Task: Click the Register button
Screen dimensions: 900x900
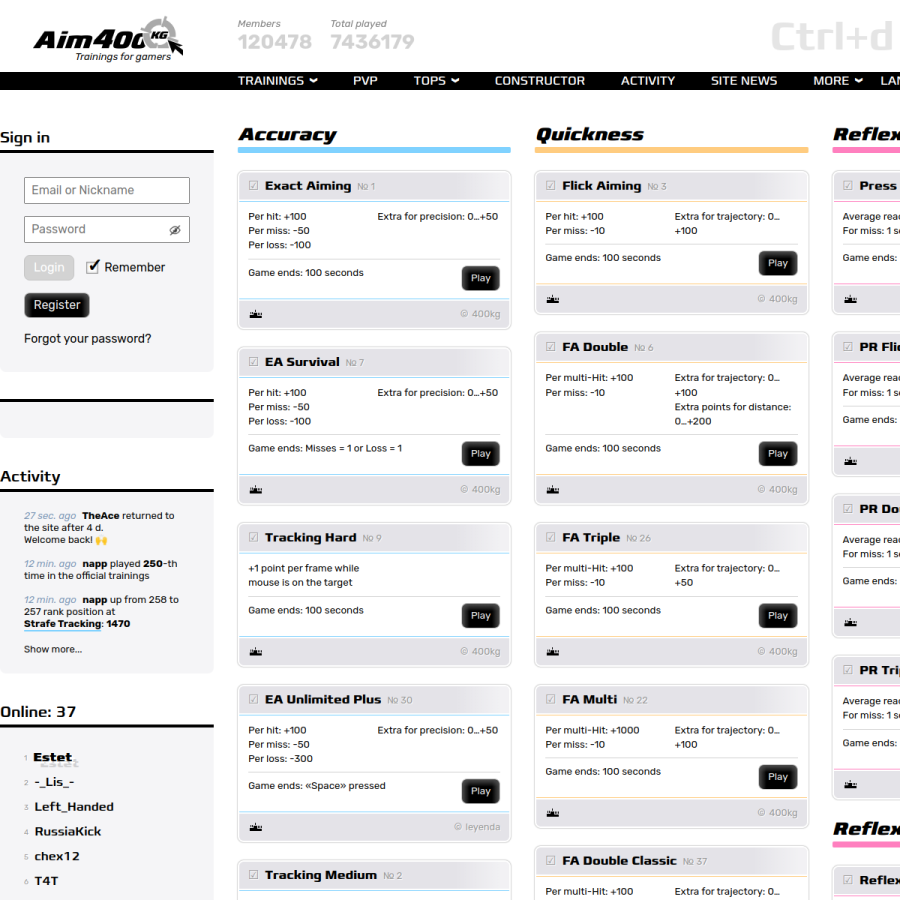Action: pyautogui.click(x=57, y=305)
